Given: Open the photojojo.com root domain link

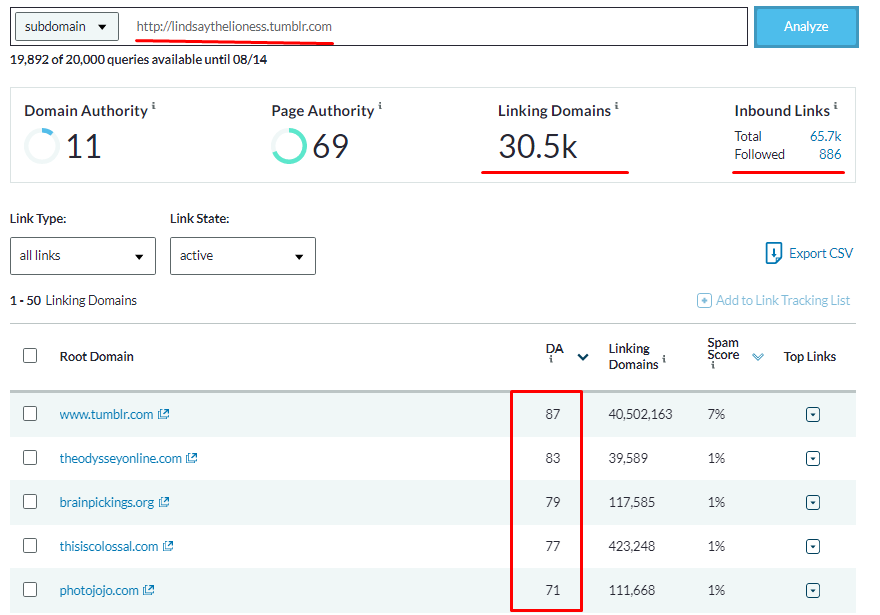Looking at the screenshot, I should (x=99, y=590).
